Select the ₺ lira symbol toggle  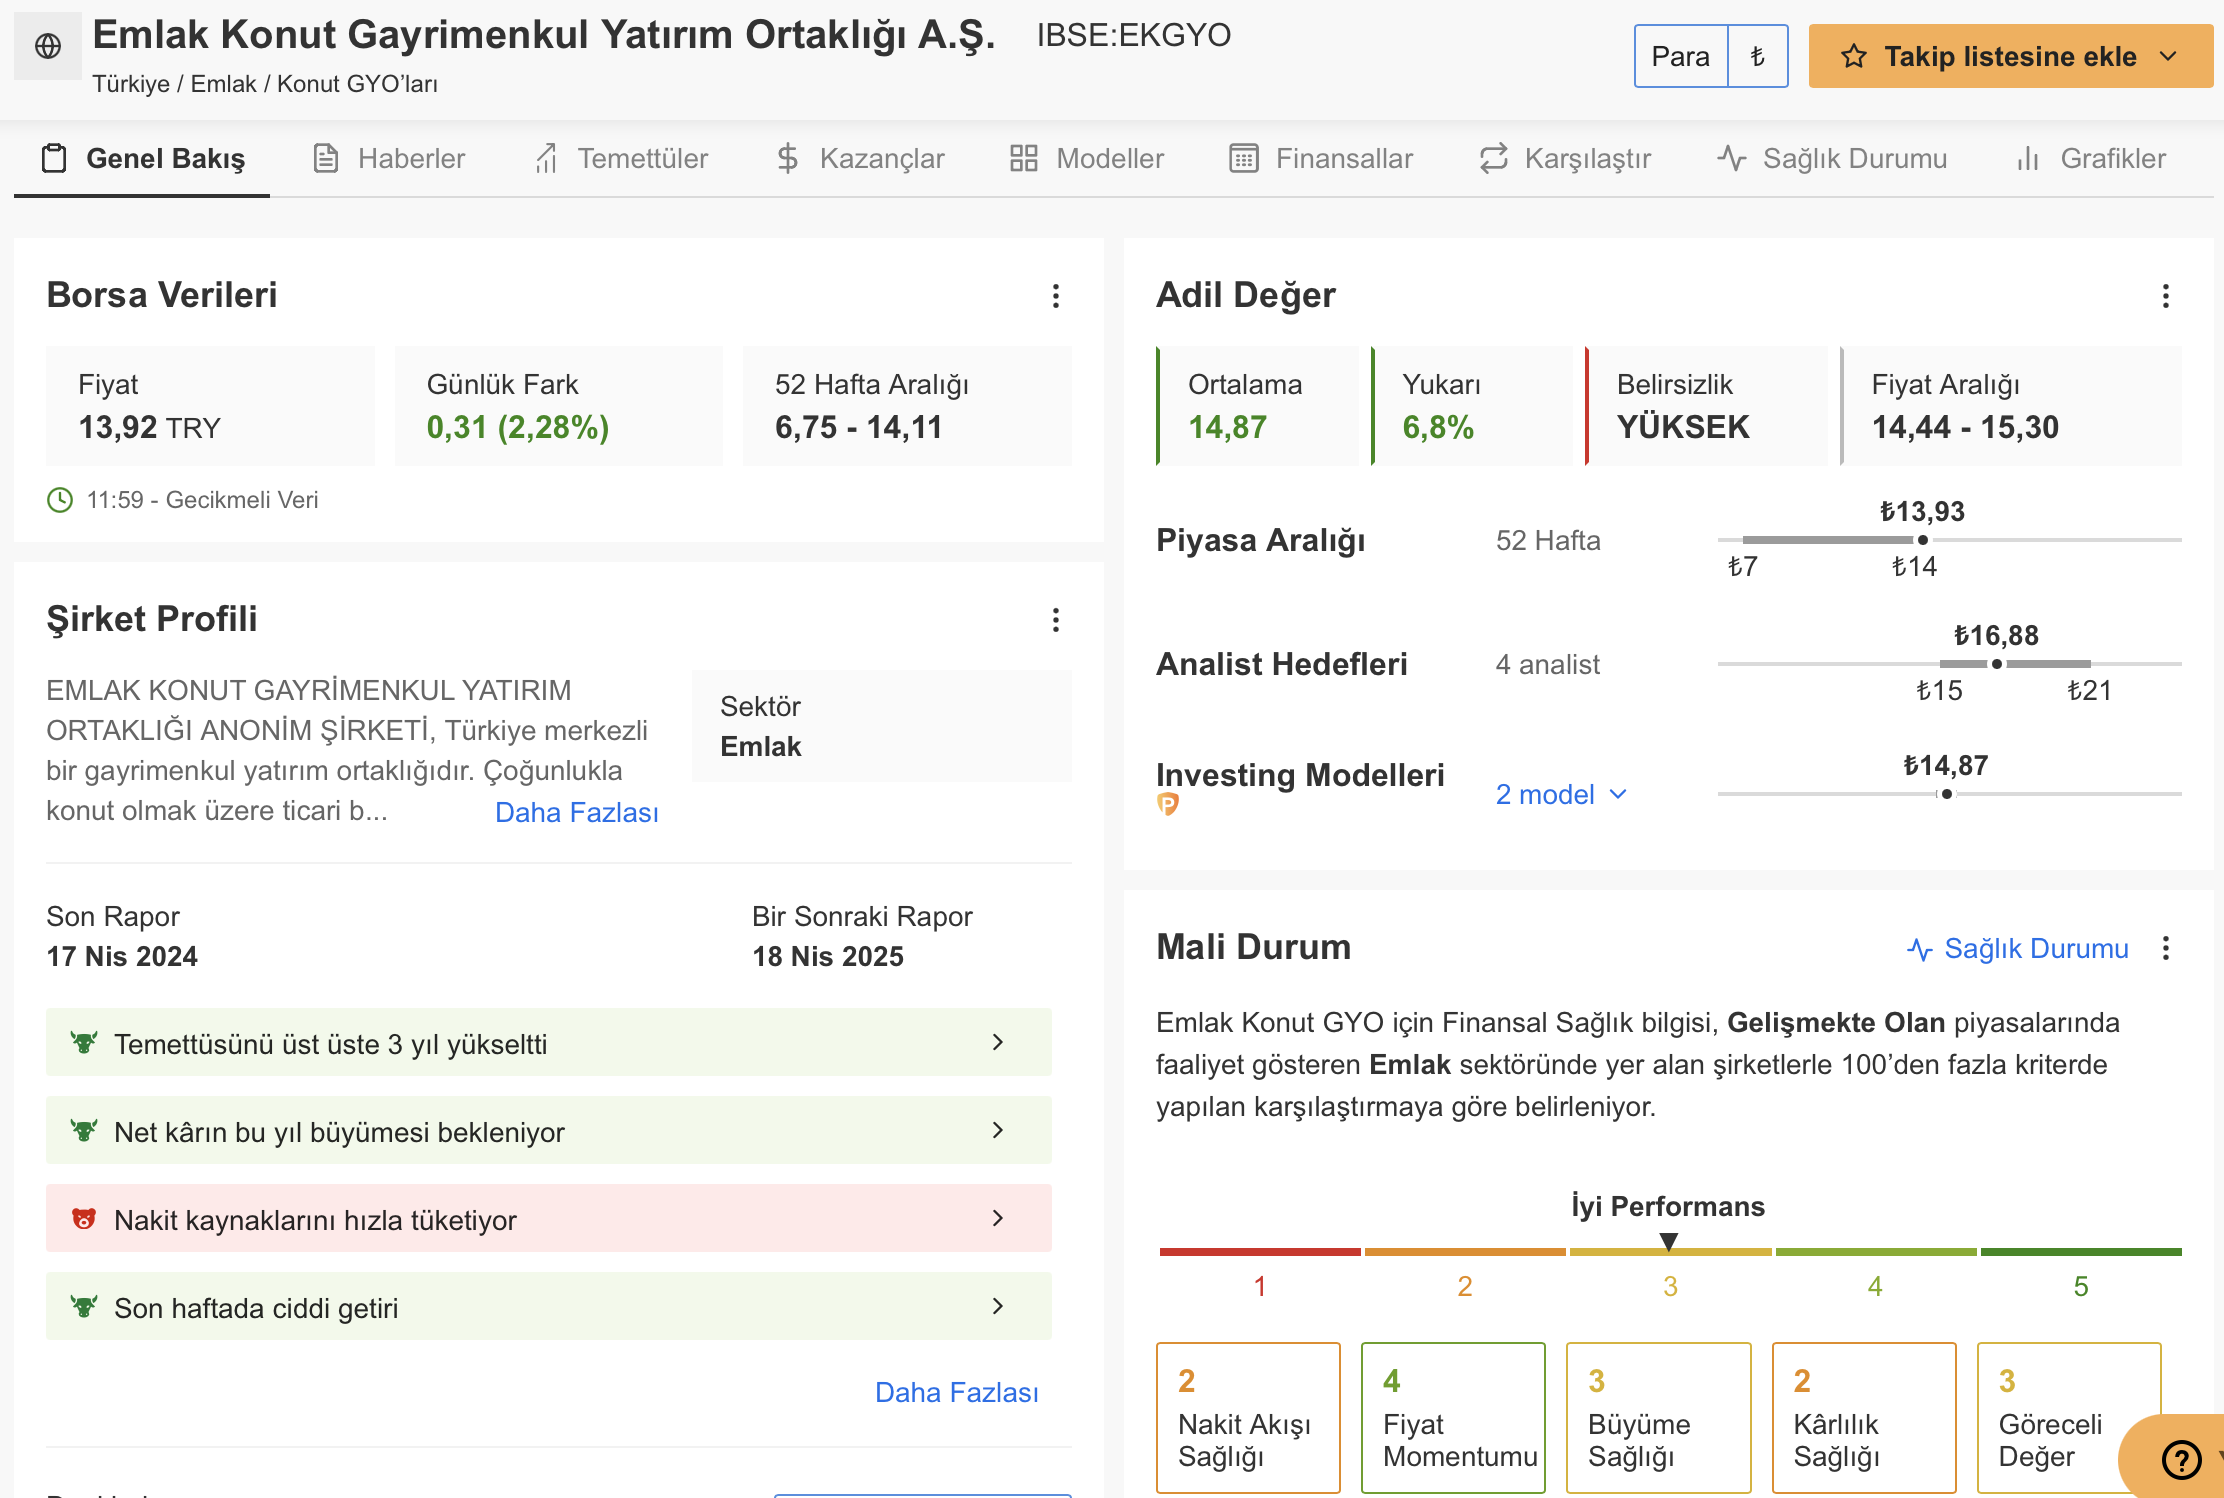(1758, 56)
